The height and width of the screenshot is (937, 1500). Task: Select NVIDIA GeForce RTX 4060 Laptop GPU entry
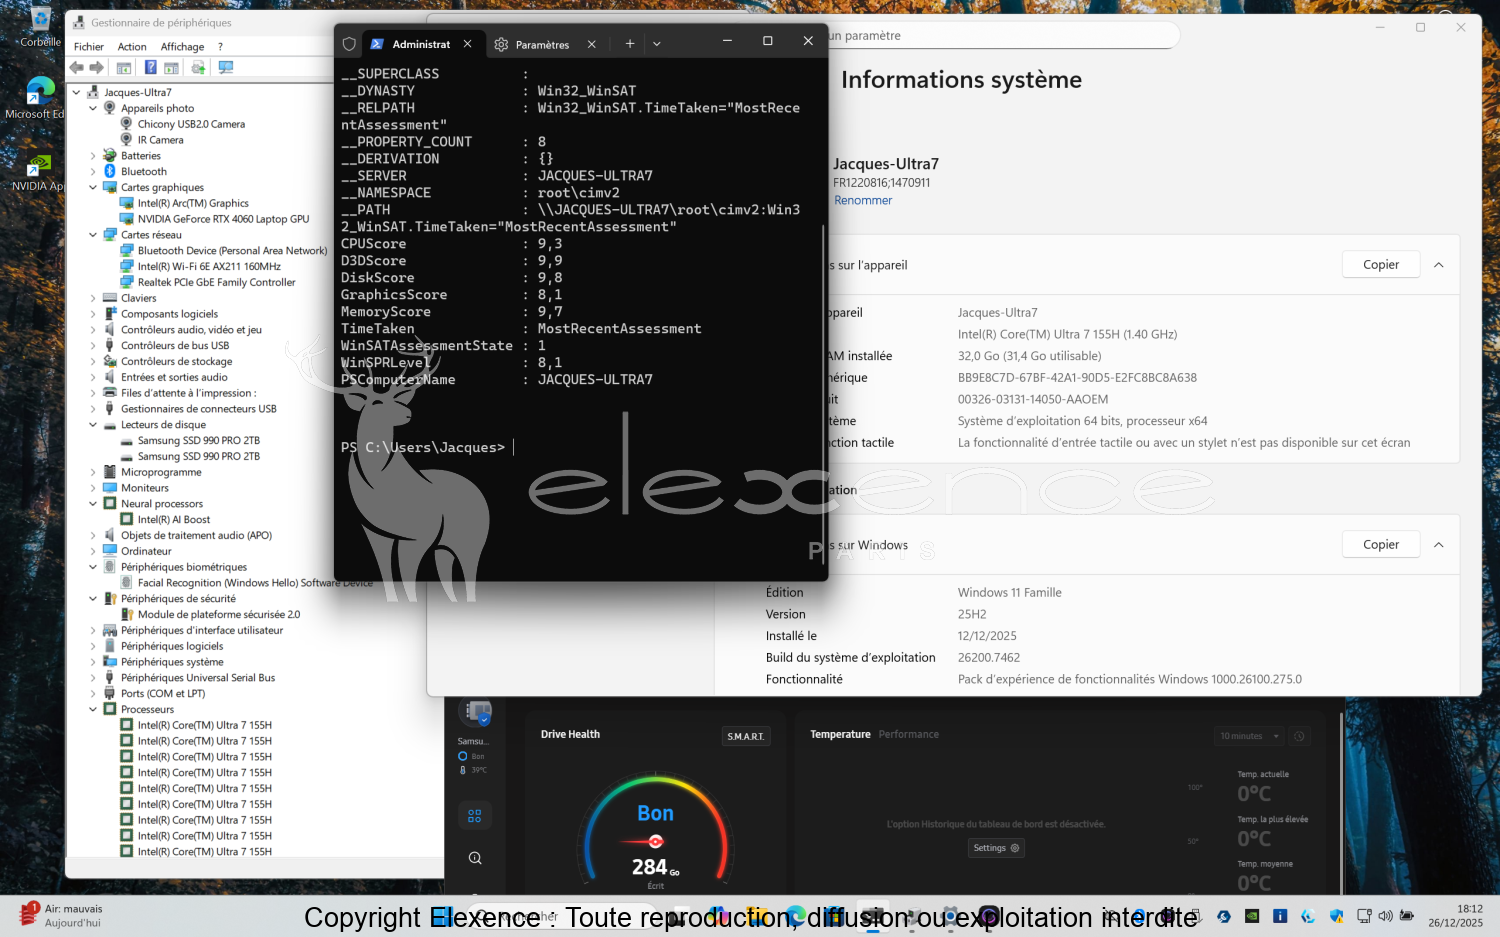click(x=223, y=219)
